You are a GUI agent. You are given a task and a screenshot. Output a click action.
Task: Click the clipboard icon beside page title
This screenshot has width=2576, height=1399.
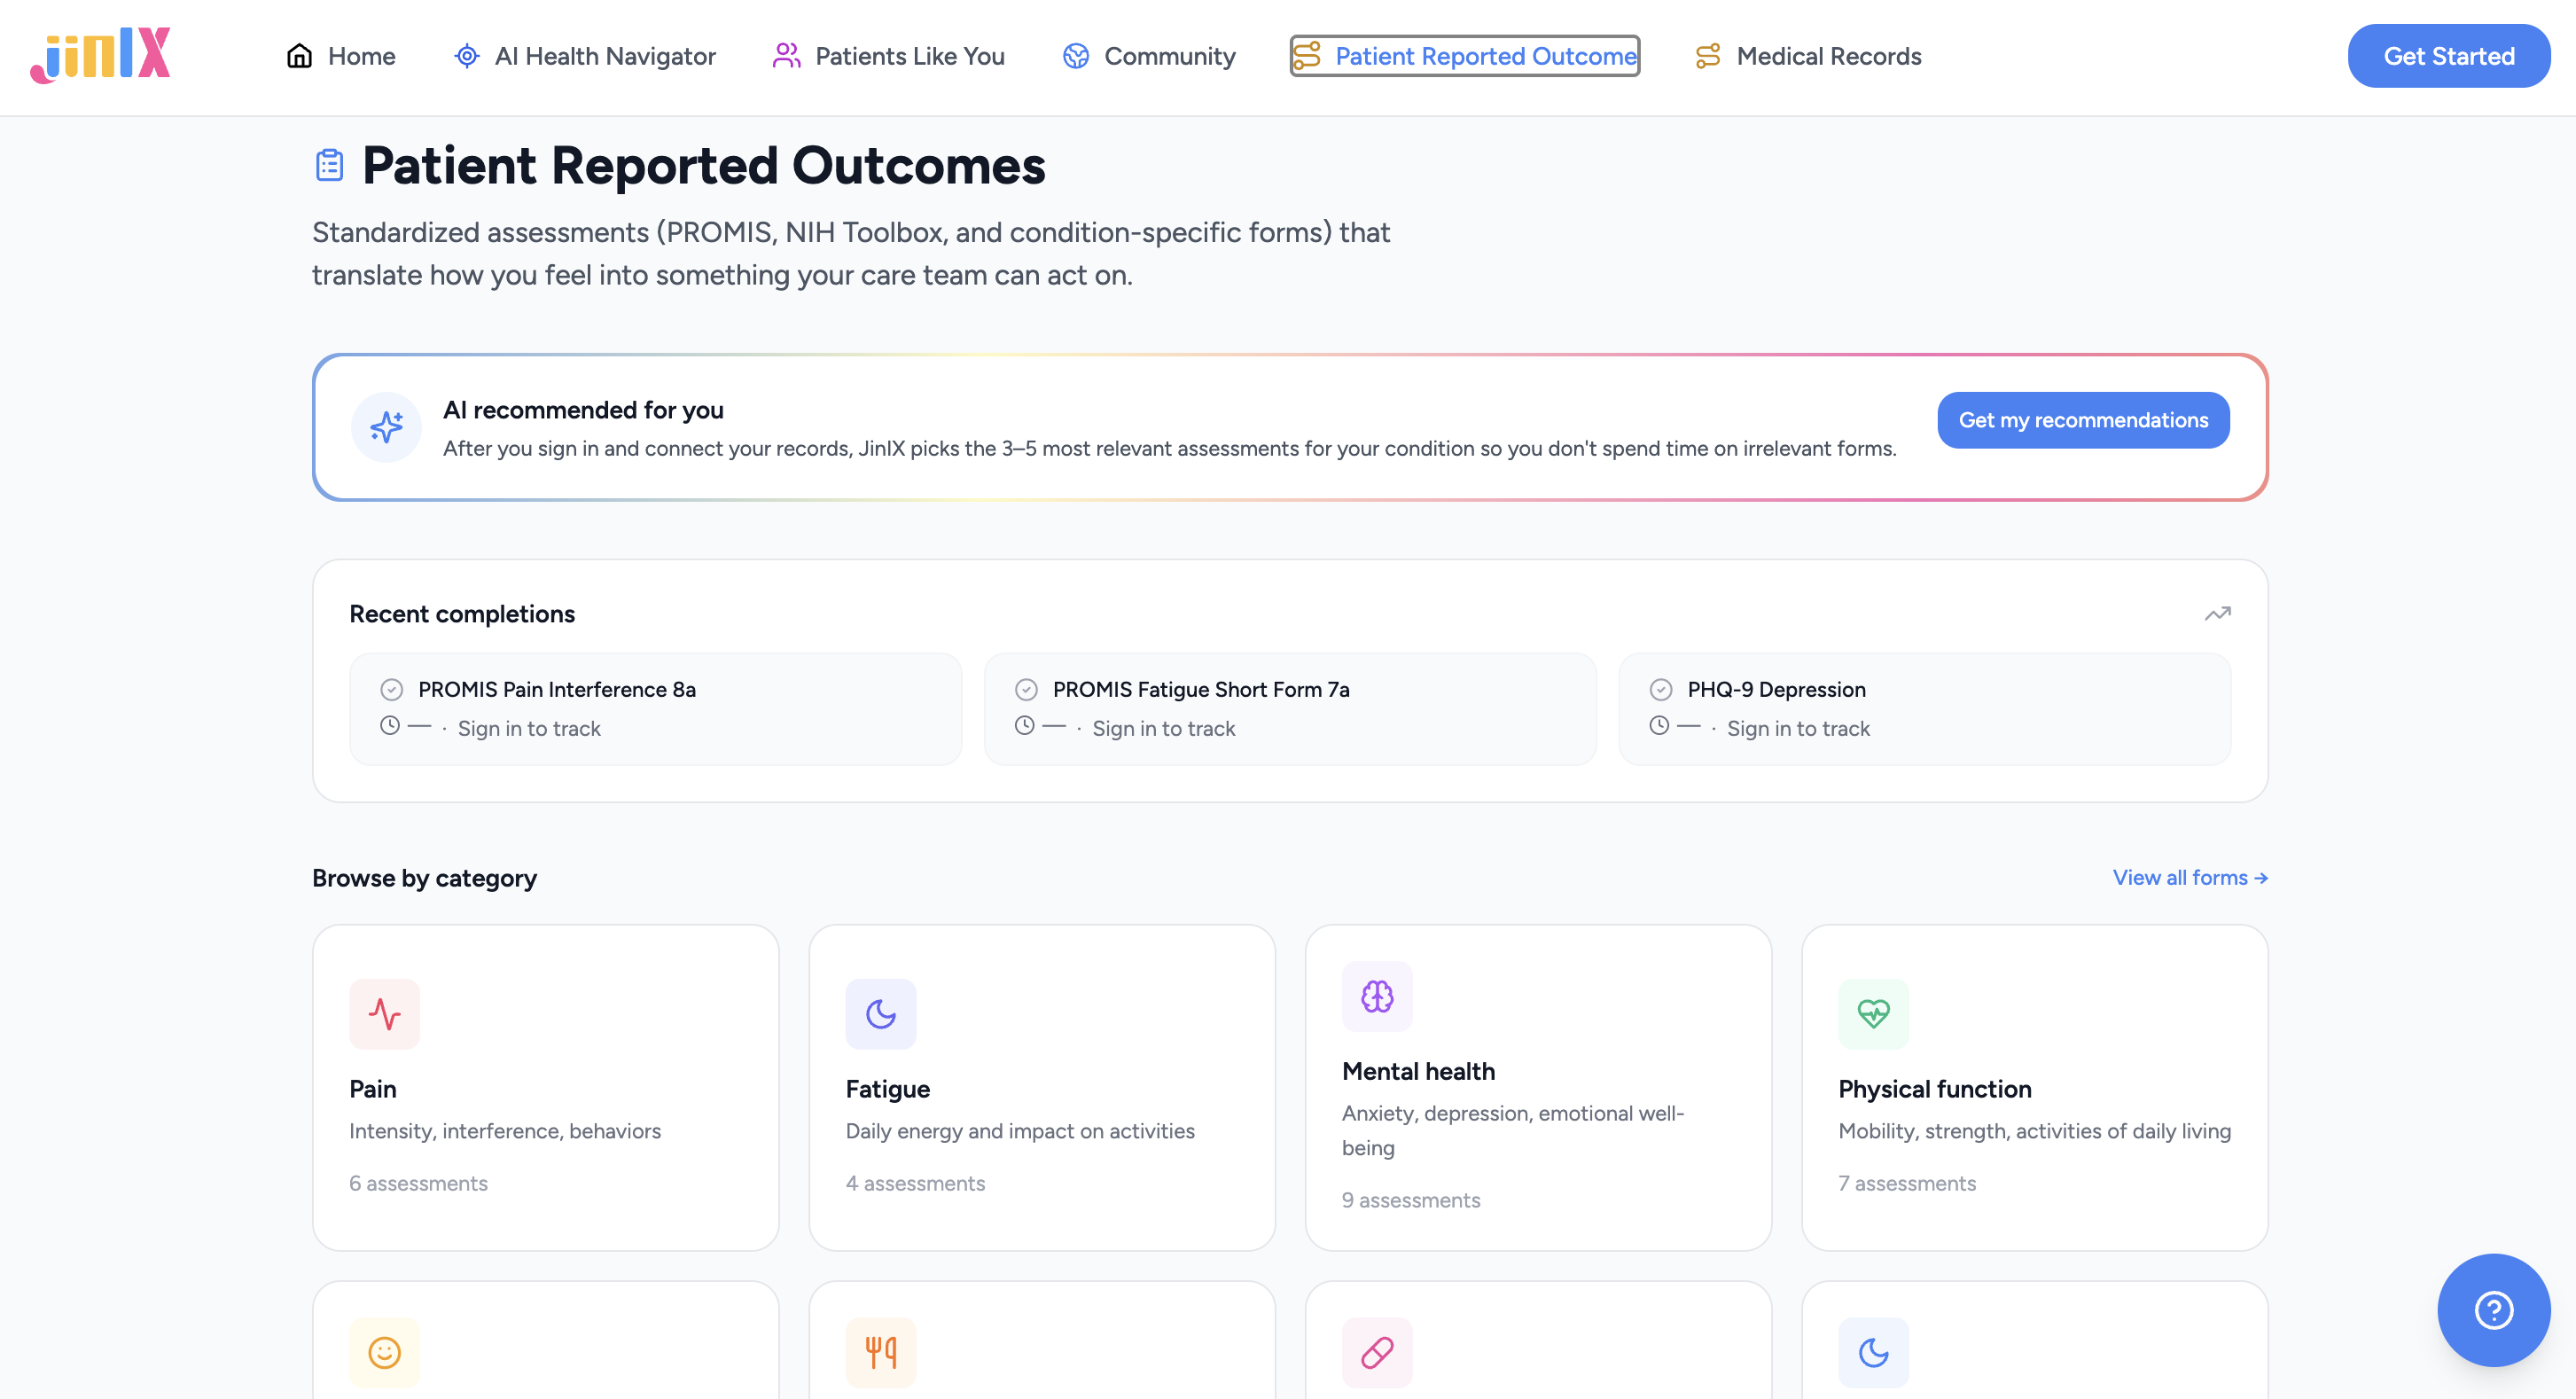[x=329, y=165]
